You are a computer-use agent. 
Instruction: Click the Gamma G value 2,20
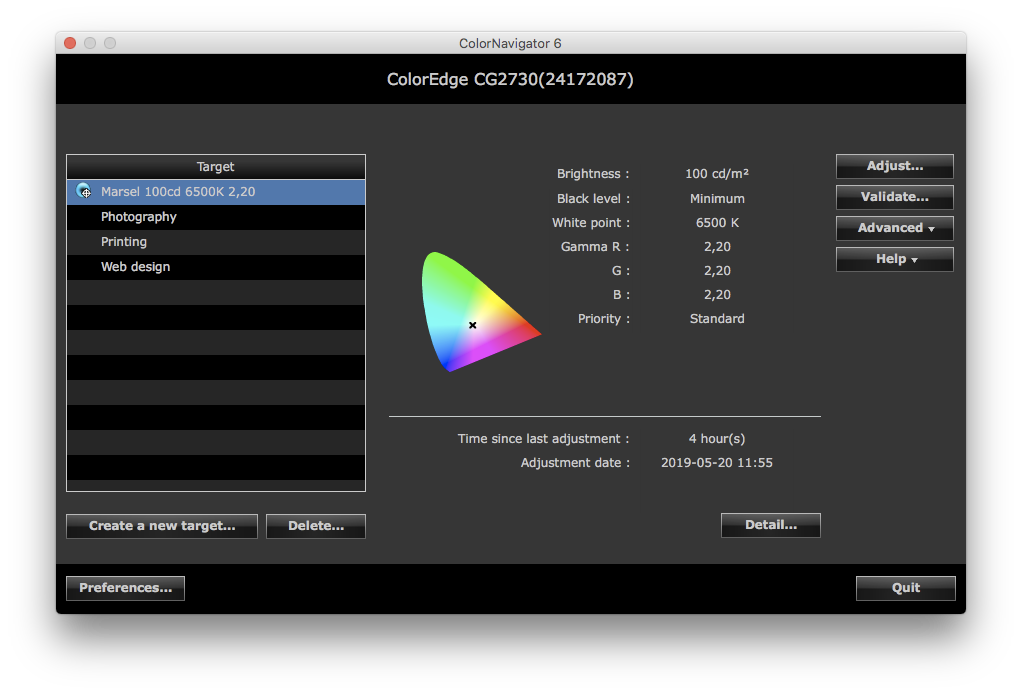(717, 271)
